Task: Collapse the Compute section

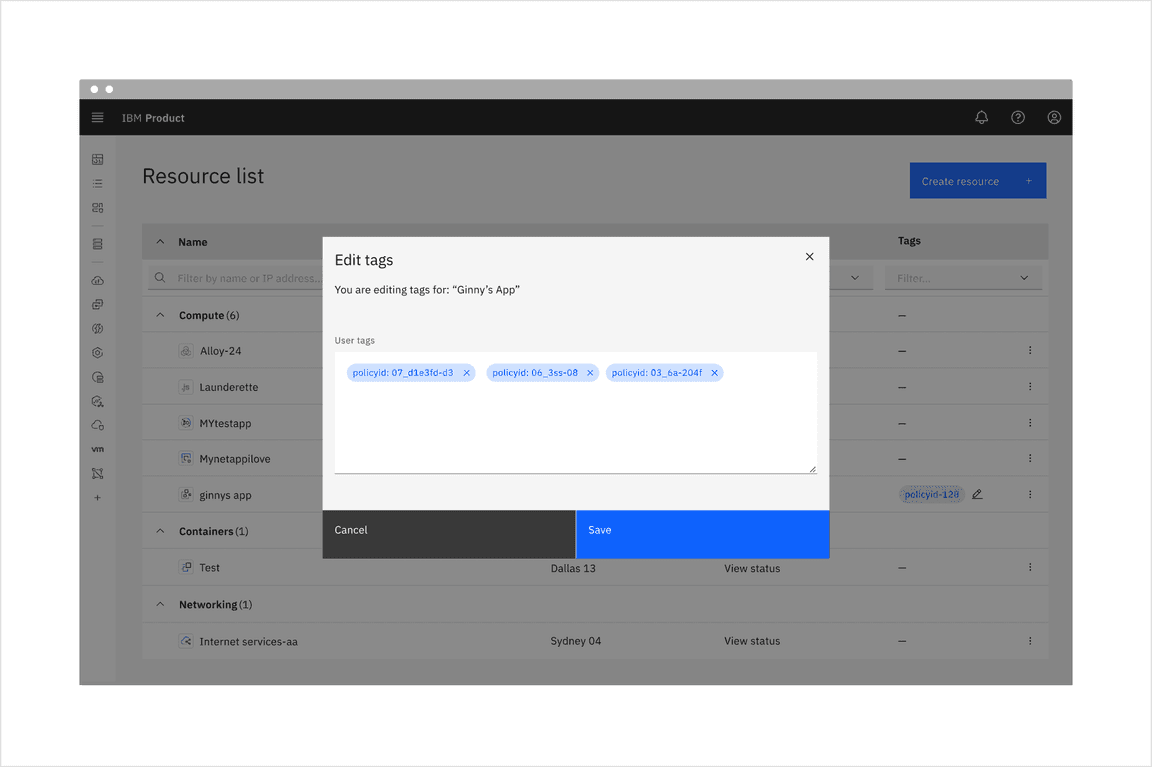Action: (160, 314)
